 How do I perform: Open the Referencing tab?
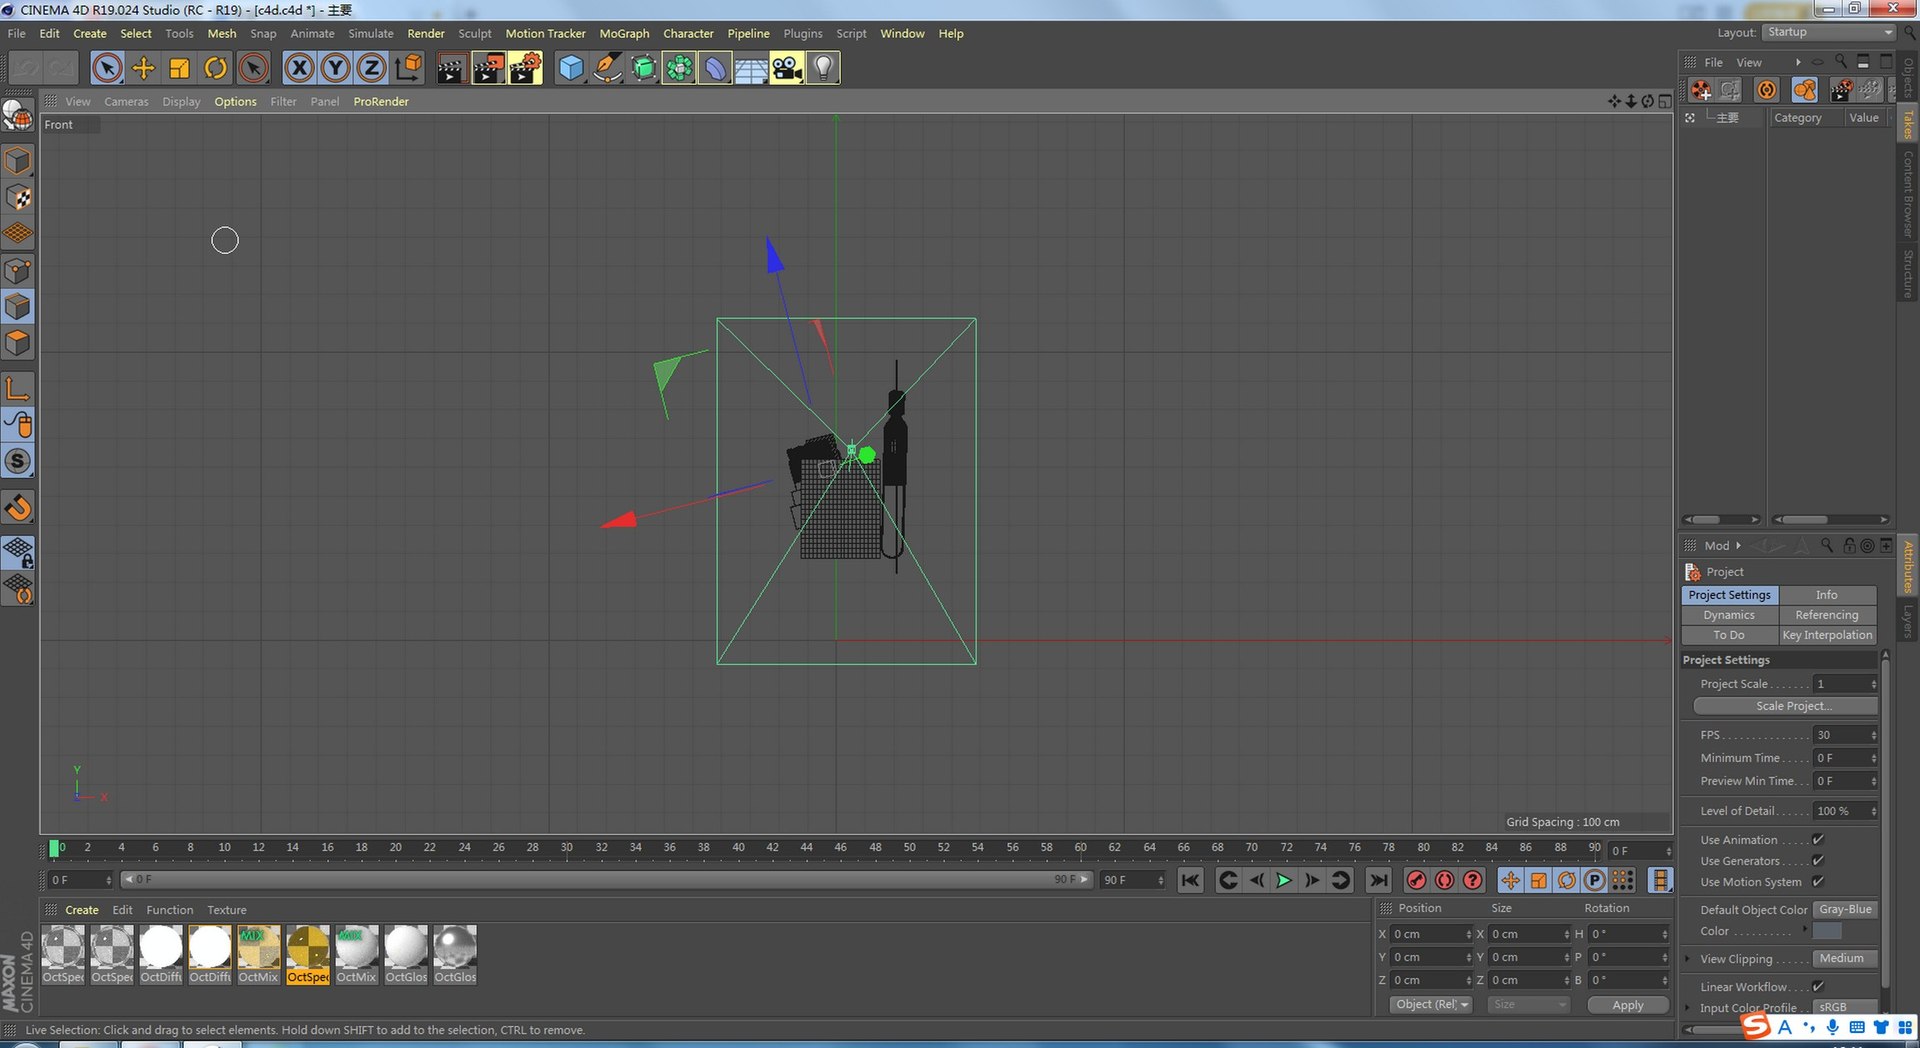(x=1827, y=615)
